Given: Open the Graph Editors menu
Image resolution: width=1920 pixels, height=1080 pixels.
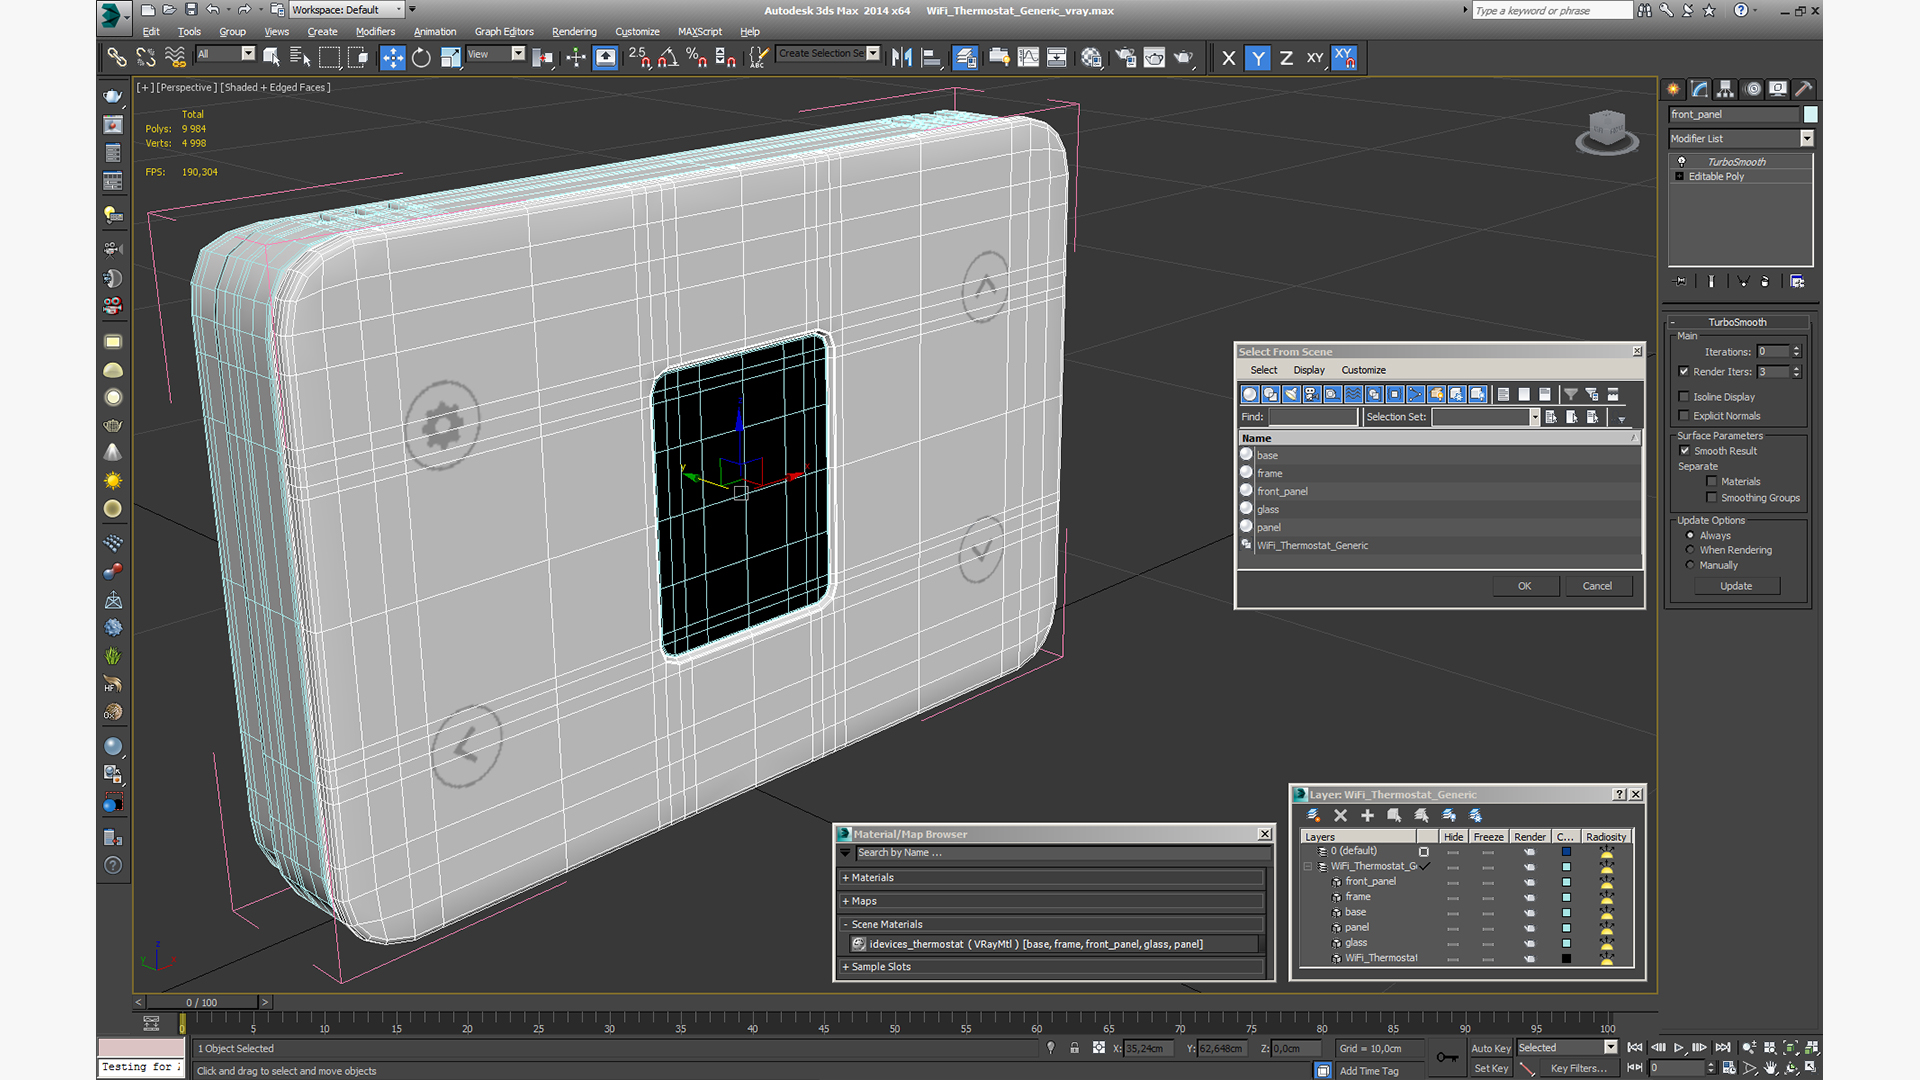Looking at the screenshot, I should point(504,31).
